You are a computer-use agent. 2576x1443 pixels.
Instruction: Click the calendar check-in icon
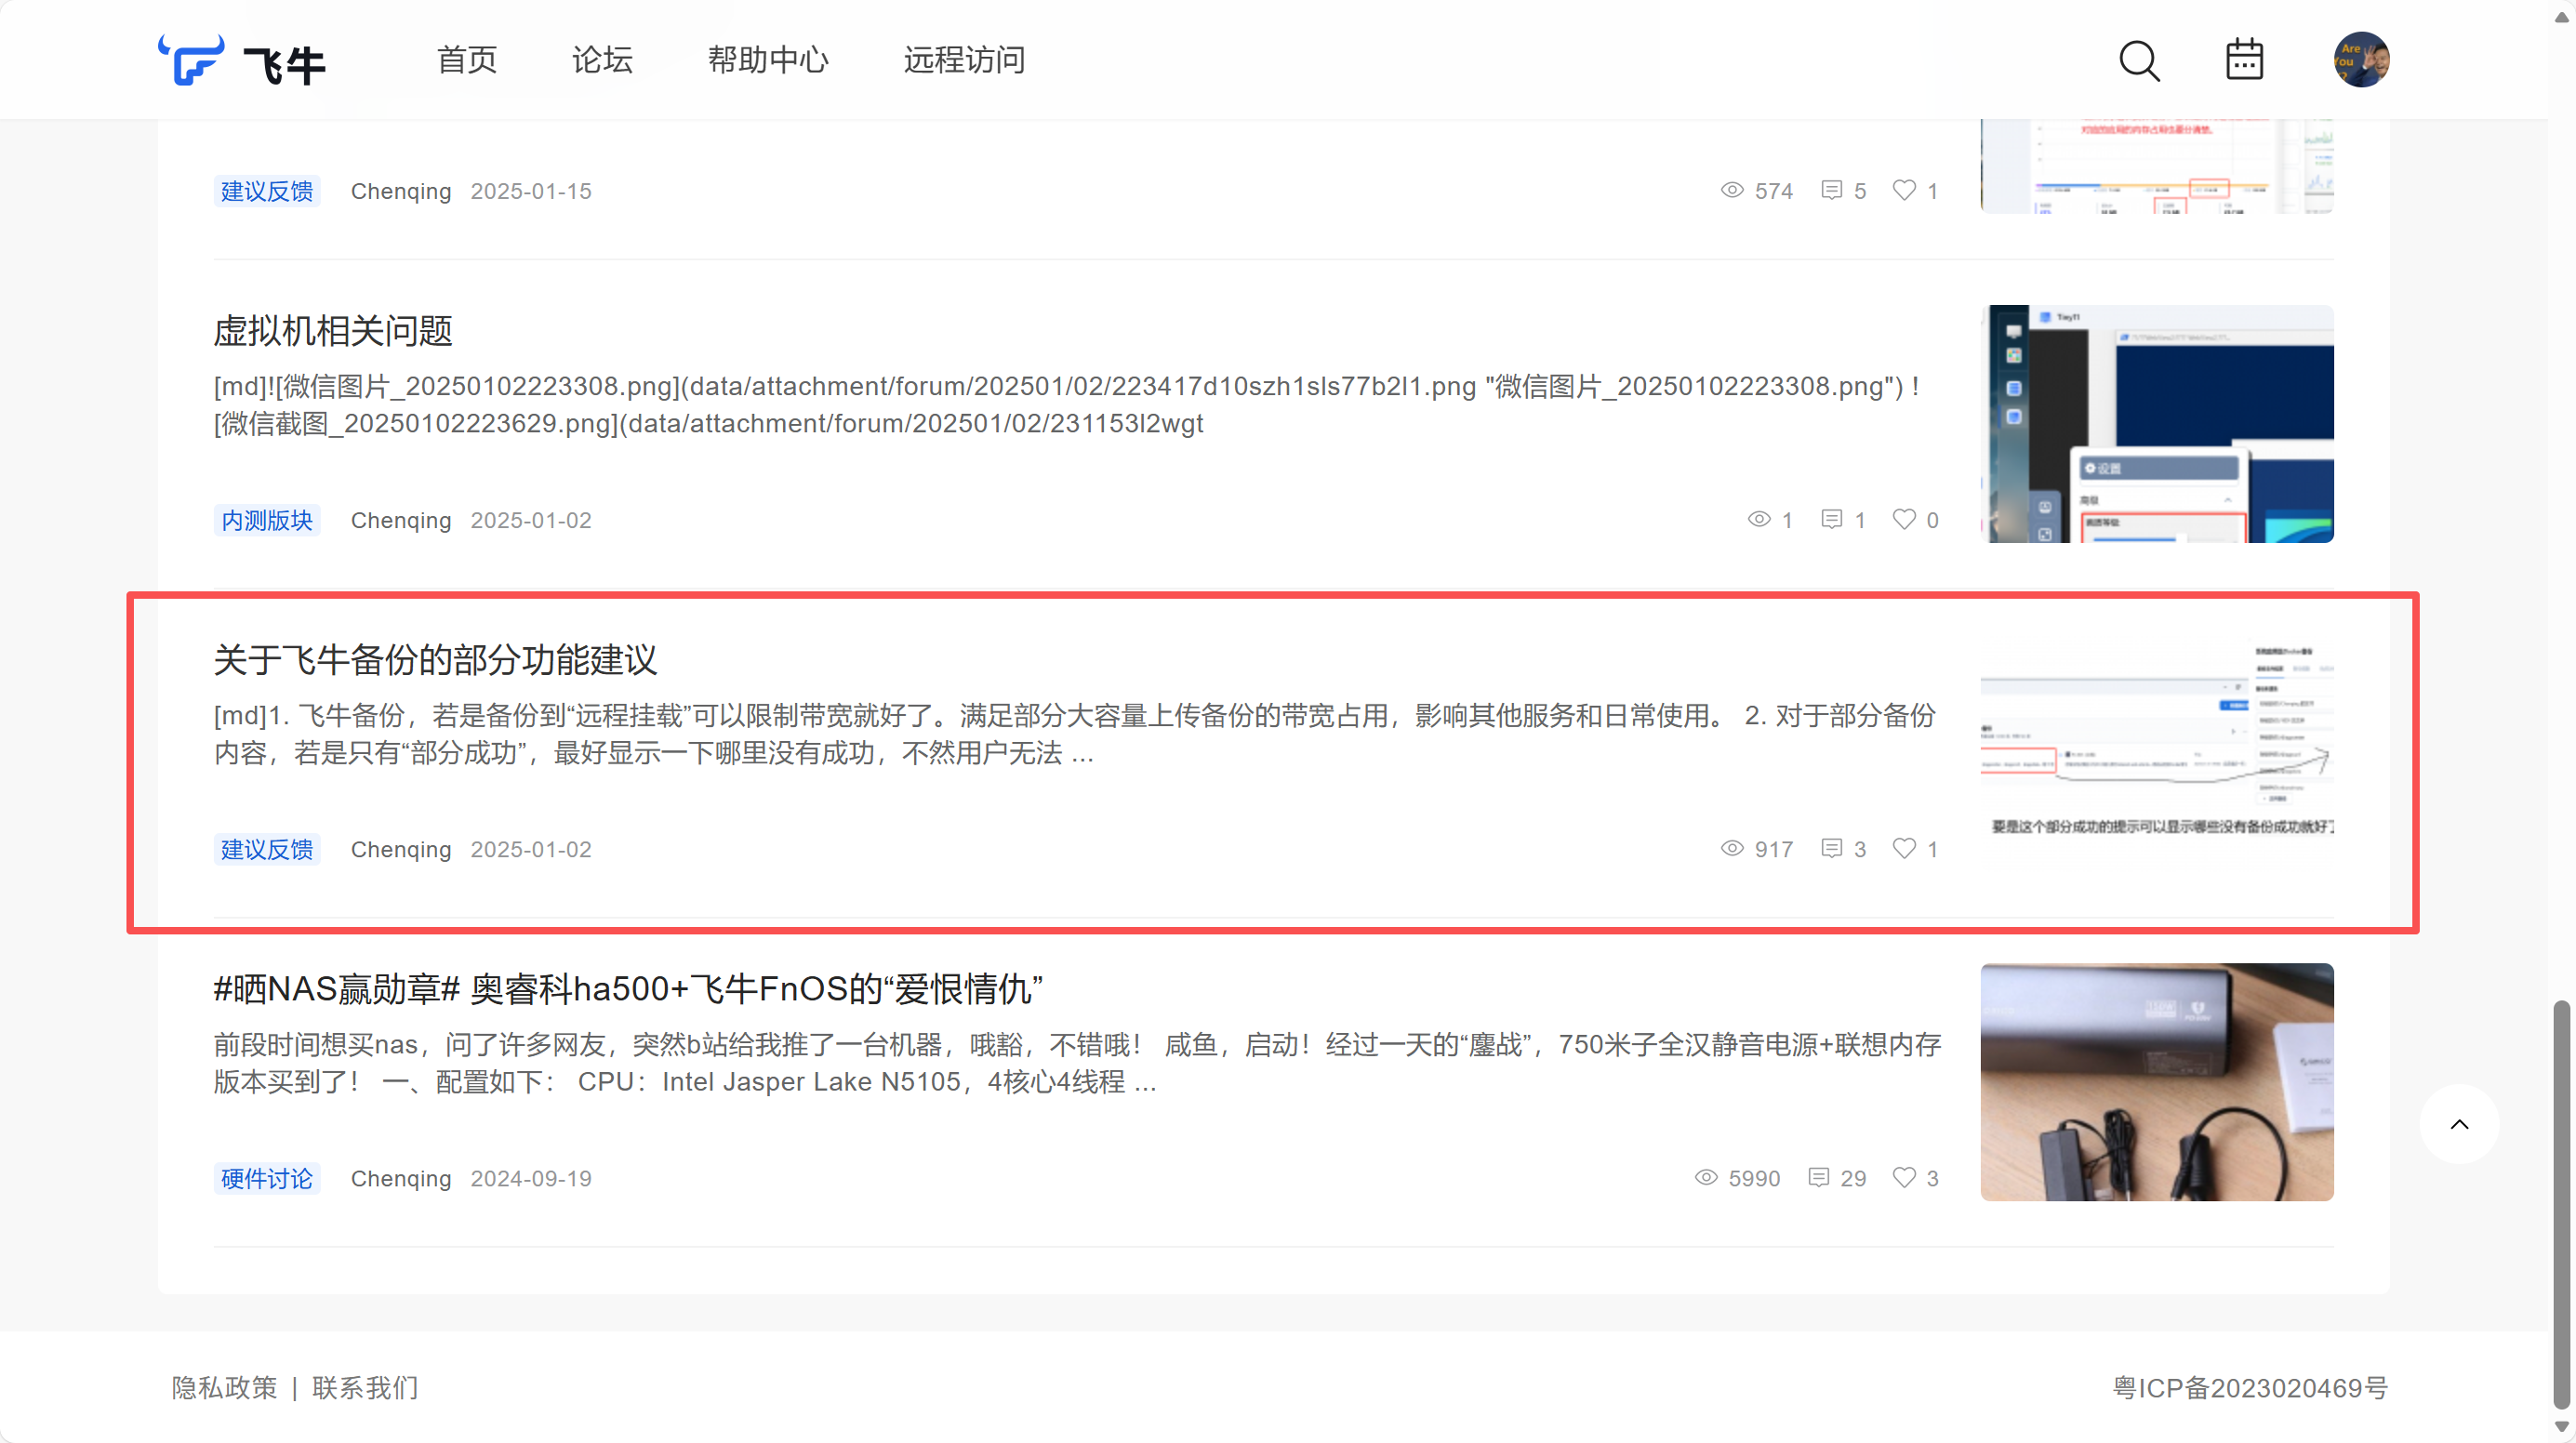click(x=2244, y=60)
